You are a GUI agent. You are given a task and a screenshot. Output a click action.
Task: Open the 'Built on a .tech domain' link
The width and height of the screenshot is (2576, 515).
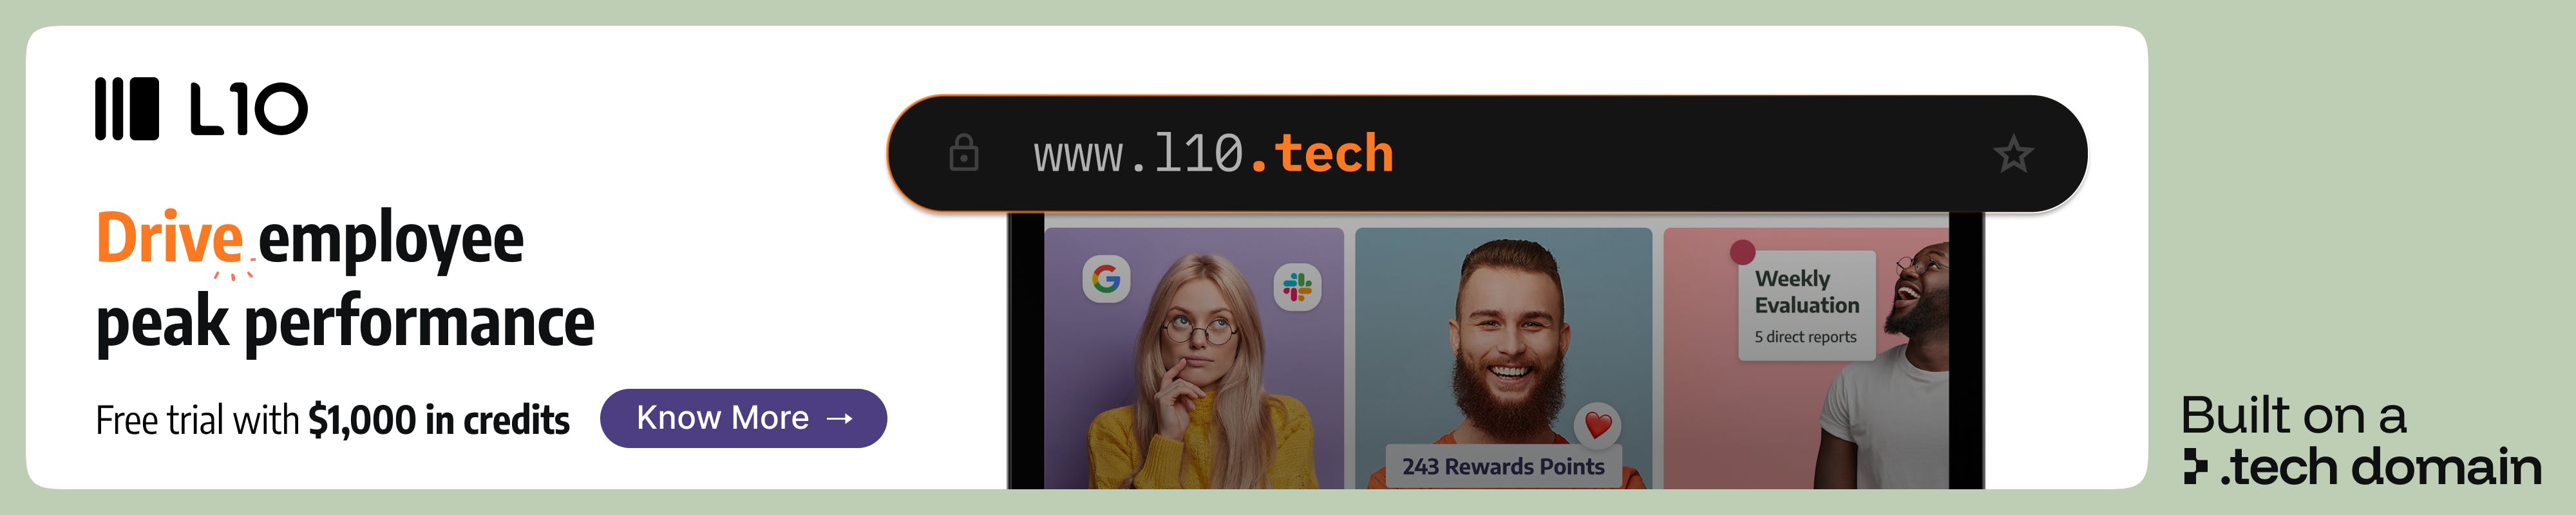(x=2360, y=440)
